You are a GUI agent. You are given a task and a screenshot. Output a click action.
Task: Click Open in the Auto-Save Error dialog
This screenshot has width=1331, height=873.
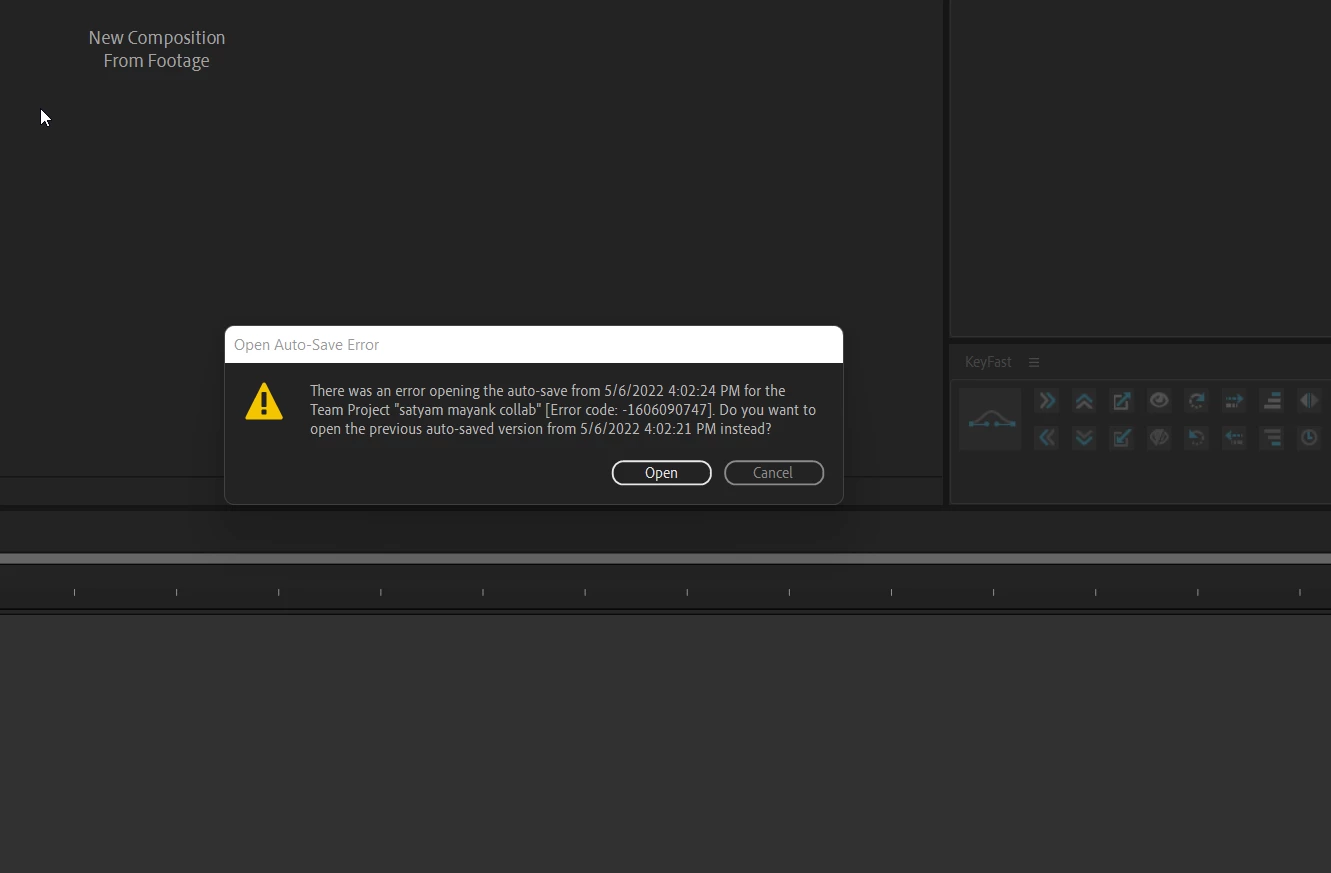661,473
